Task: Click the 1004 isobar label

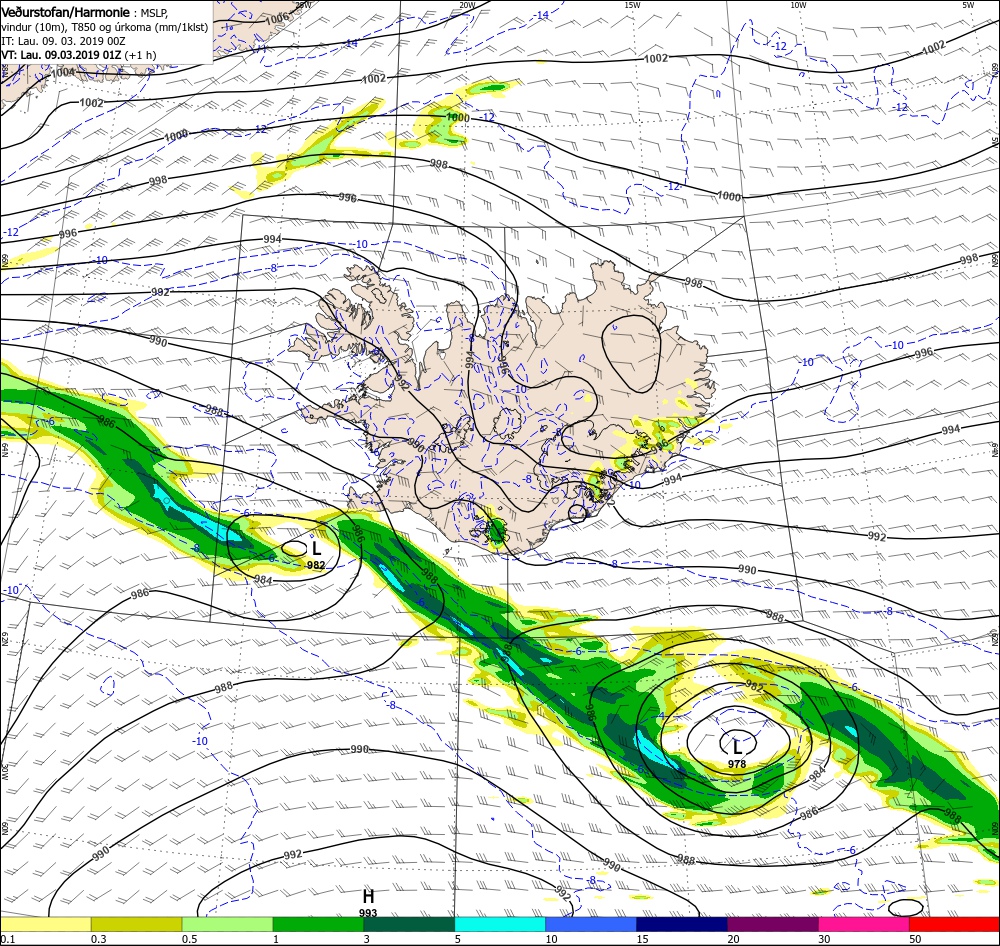Action: tap(63, 73)
